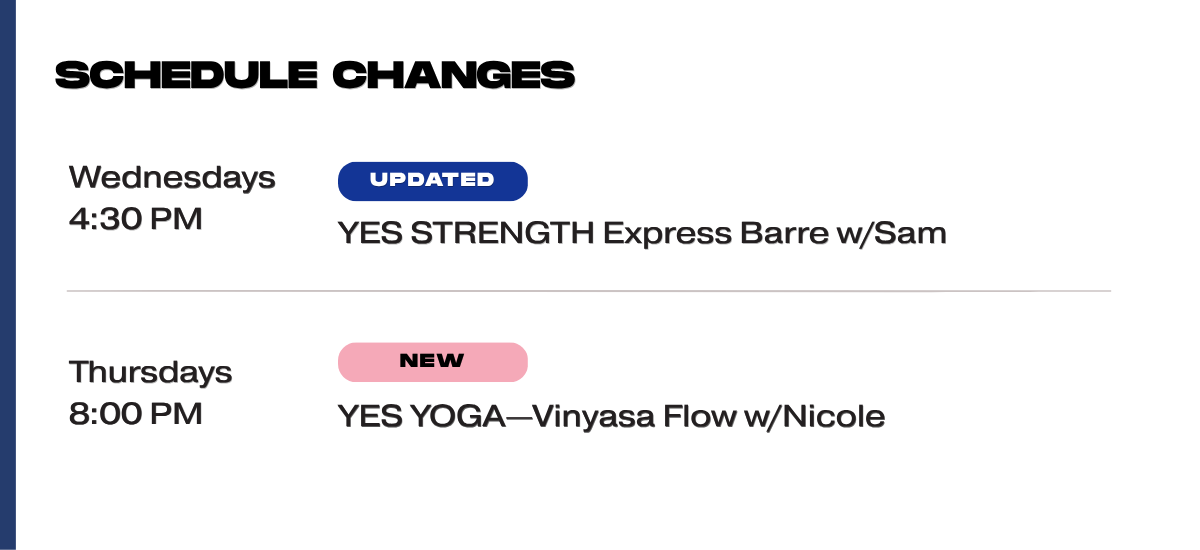Click the YES STRENGTH text
Image resolution: width=1200 pixels, height=550 pixels.
point(467,234)
